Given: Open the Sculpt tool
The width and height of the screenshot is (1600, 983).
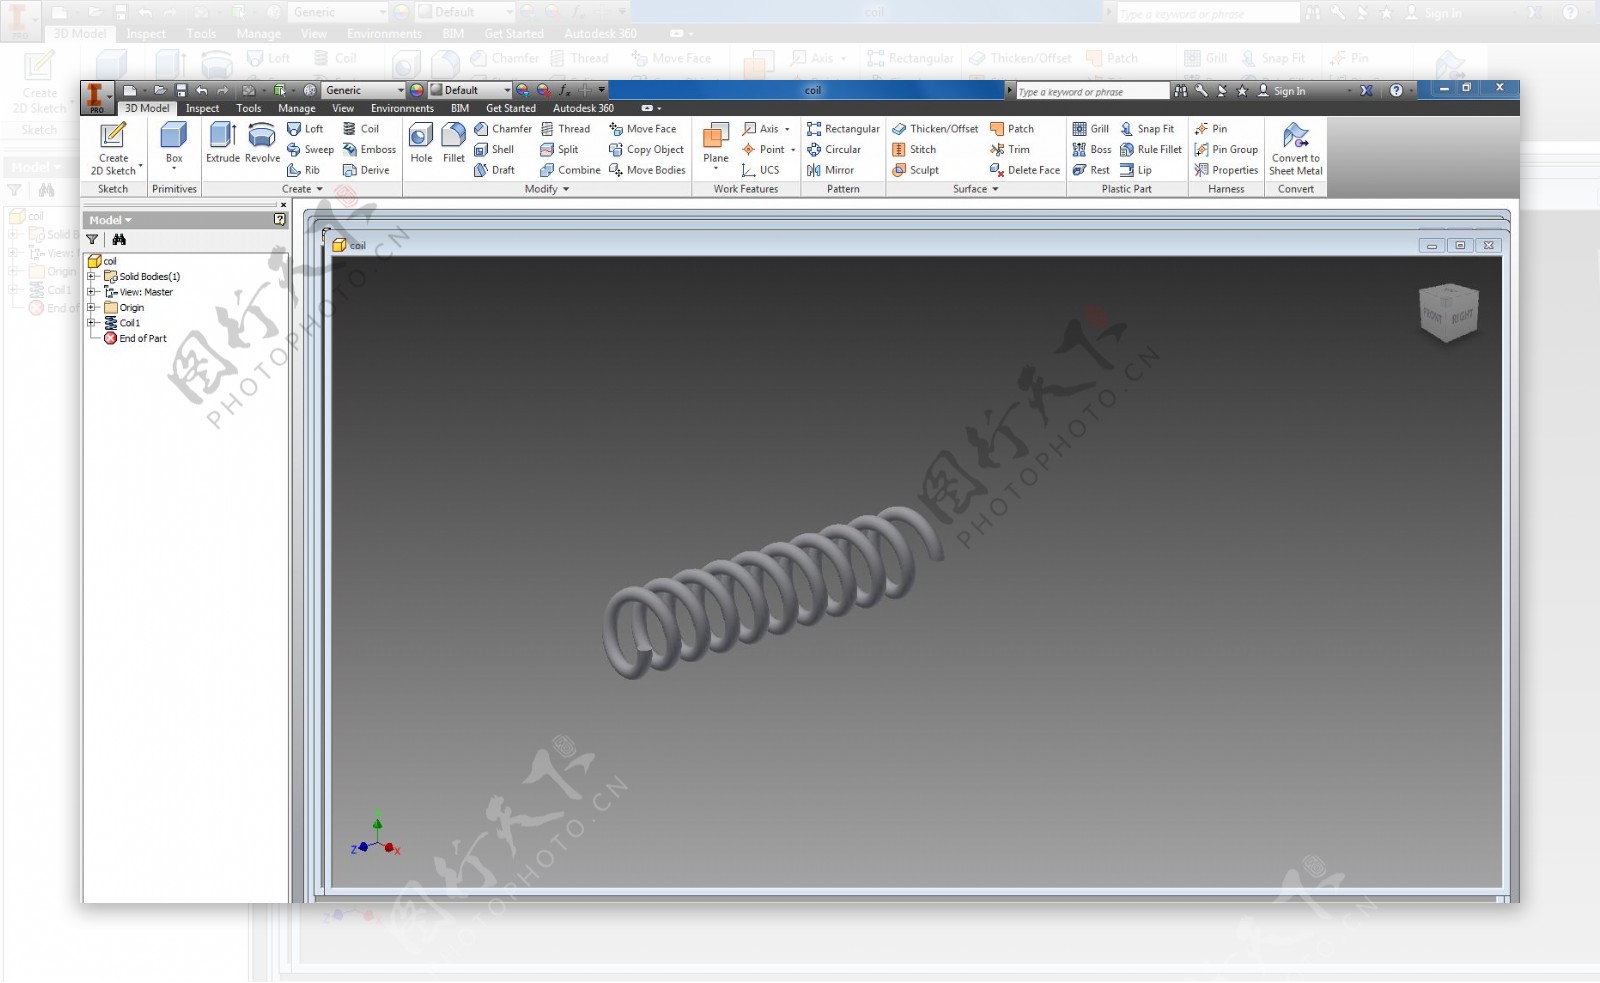Looking at the screenshot, I should (x=915, y=170).
